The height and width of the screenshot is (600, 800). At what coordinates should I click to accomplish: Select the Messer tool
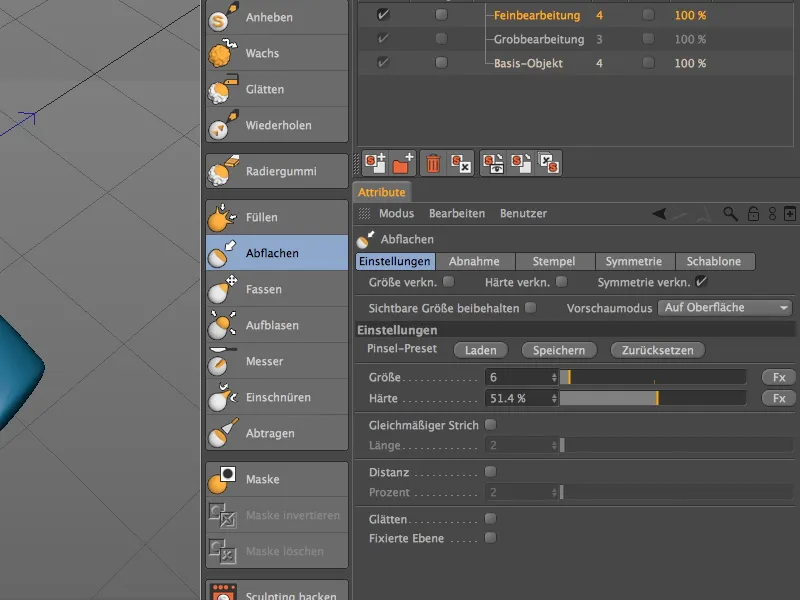[x=277, y=361]
